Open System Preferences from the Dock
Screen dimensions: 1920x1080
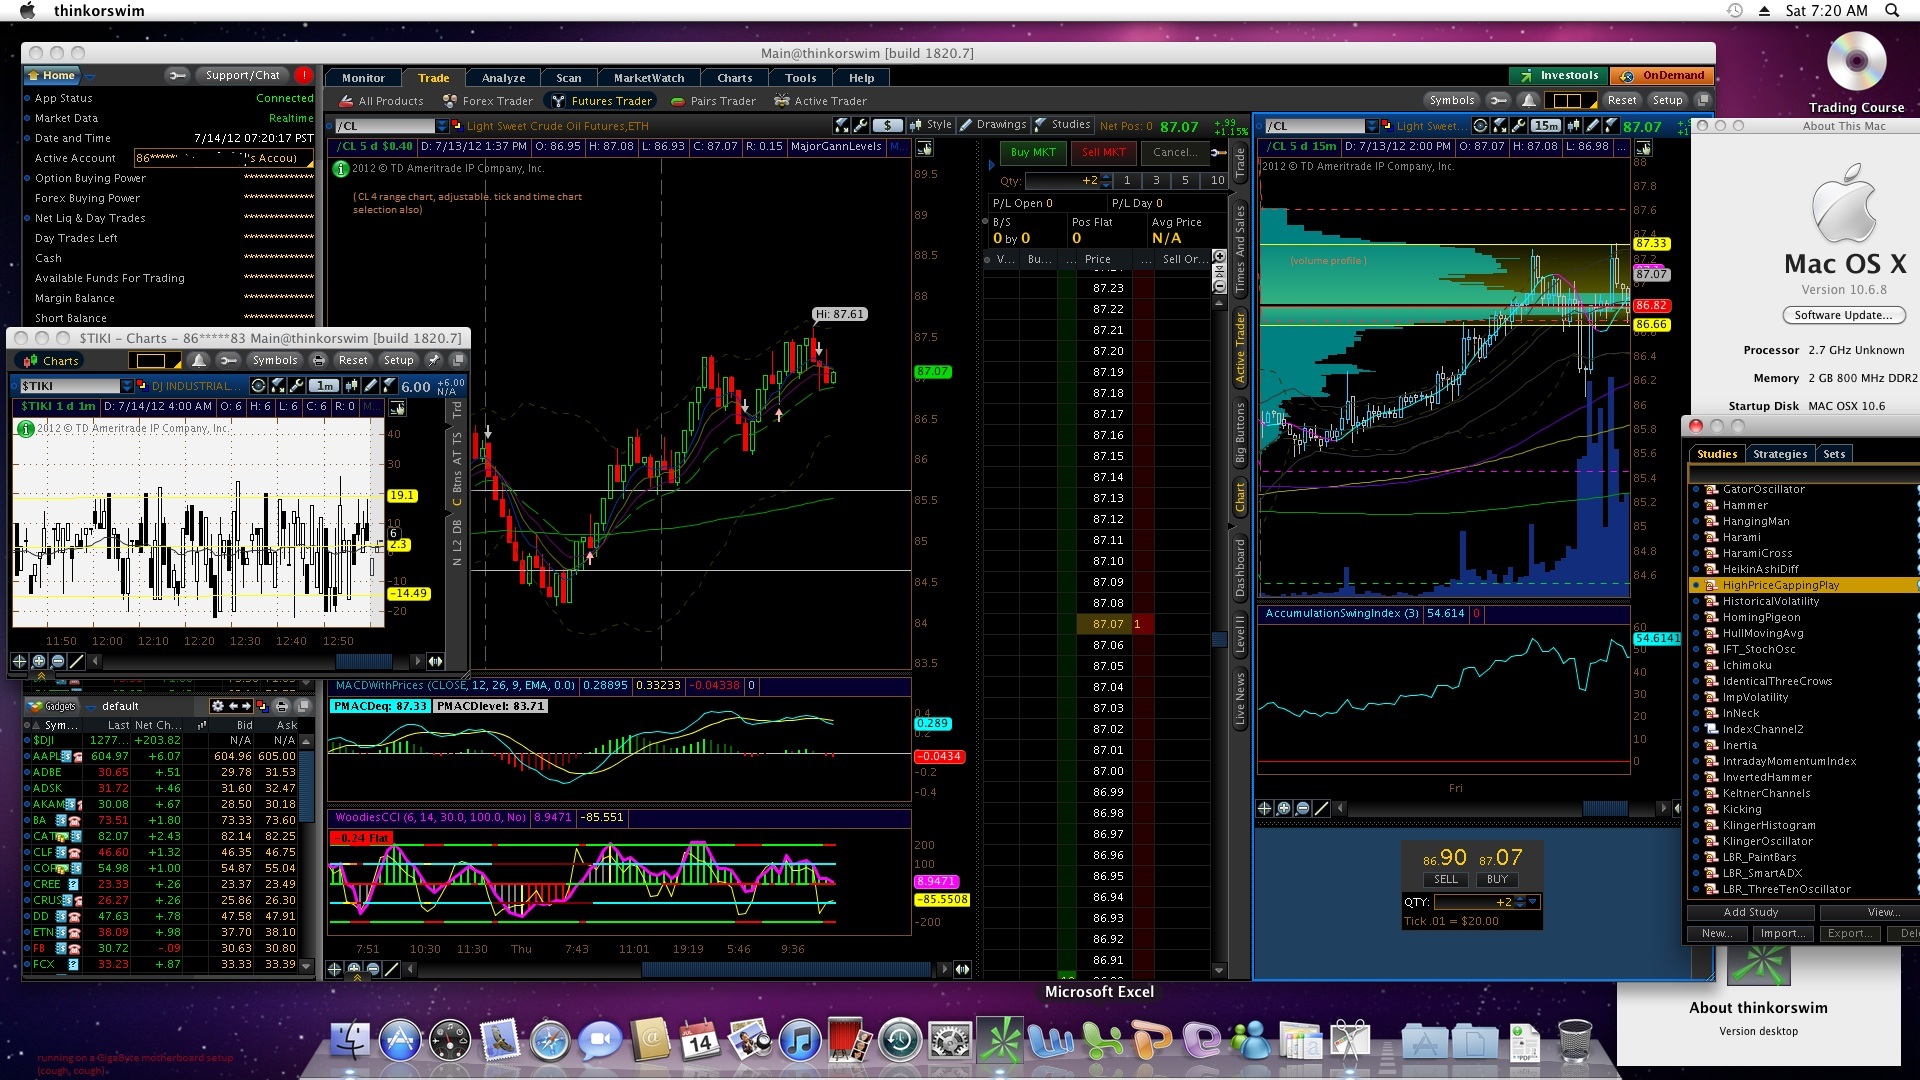(949, 1041)
